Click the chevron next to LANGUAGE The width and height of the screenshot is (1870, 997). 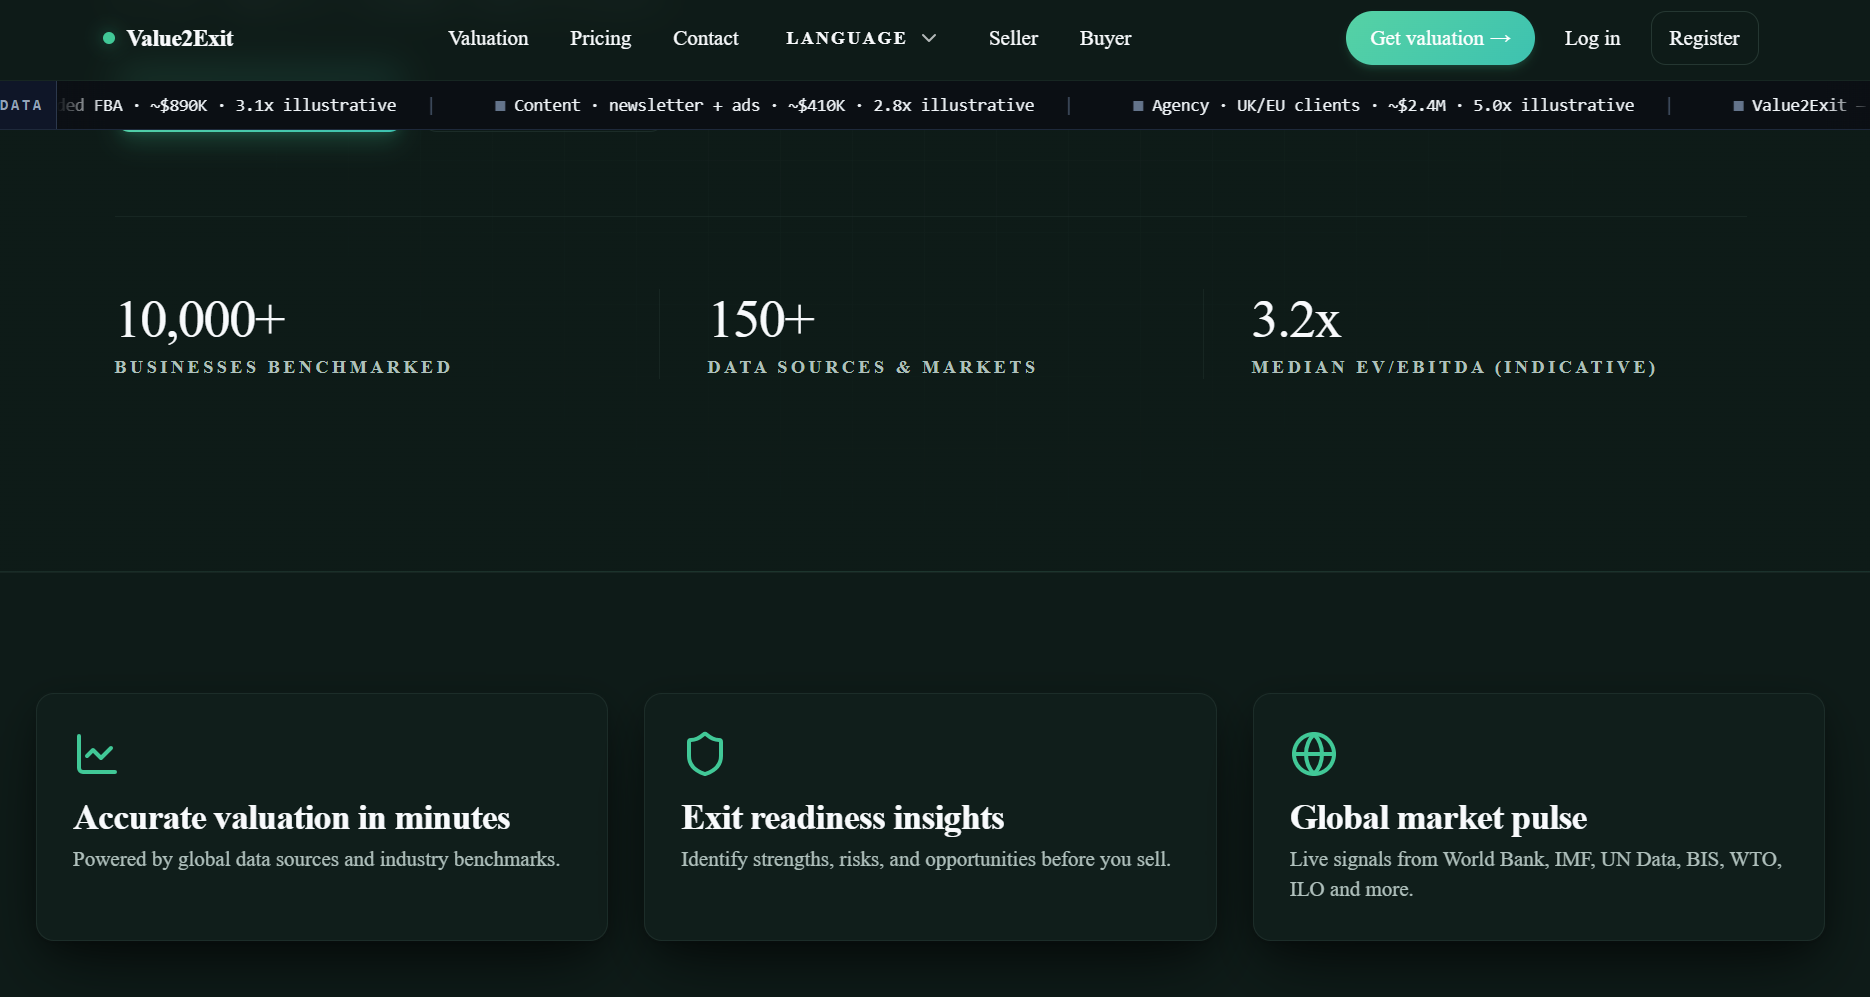click(x=929, y=38)
